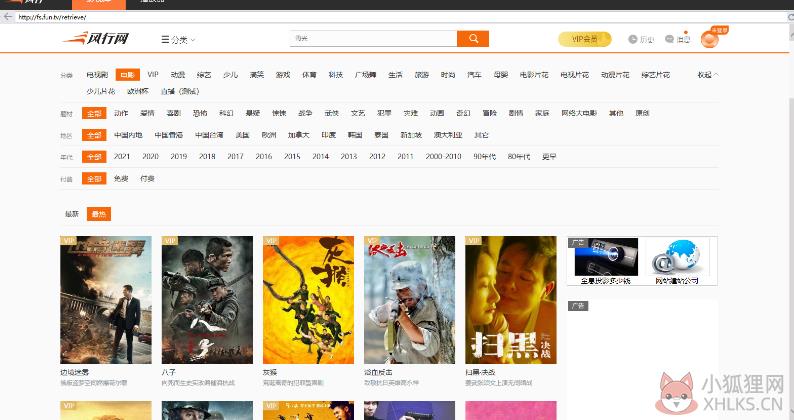This screenshot has width=794, height=420.
Task: Click the globe advertisement image
Action: (677, 257)
